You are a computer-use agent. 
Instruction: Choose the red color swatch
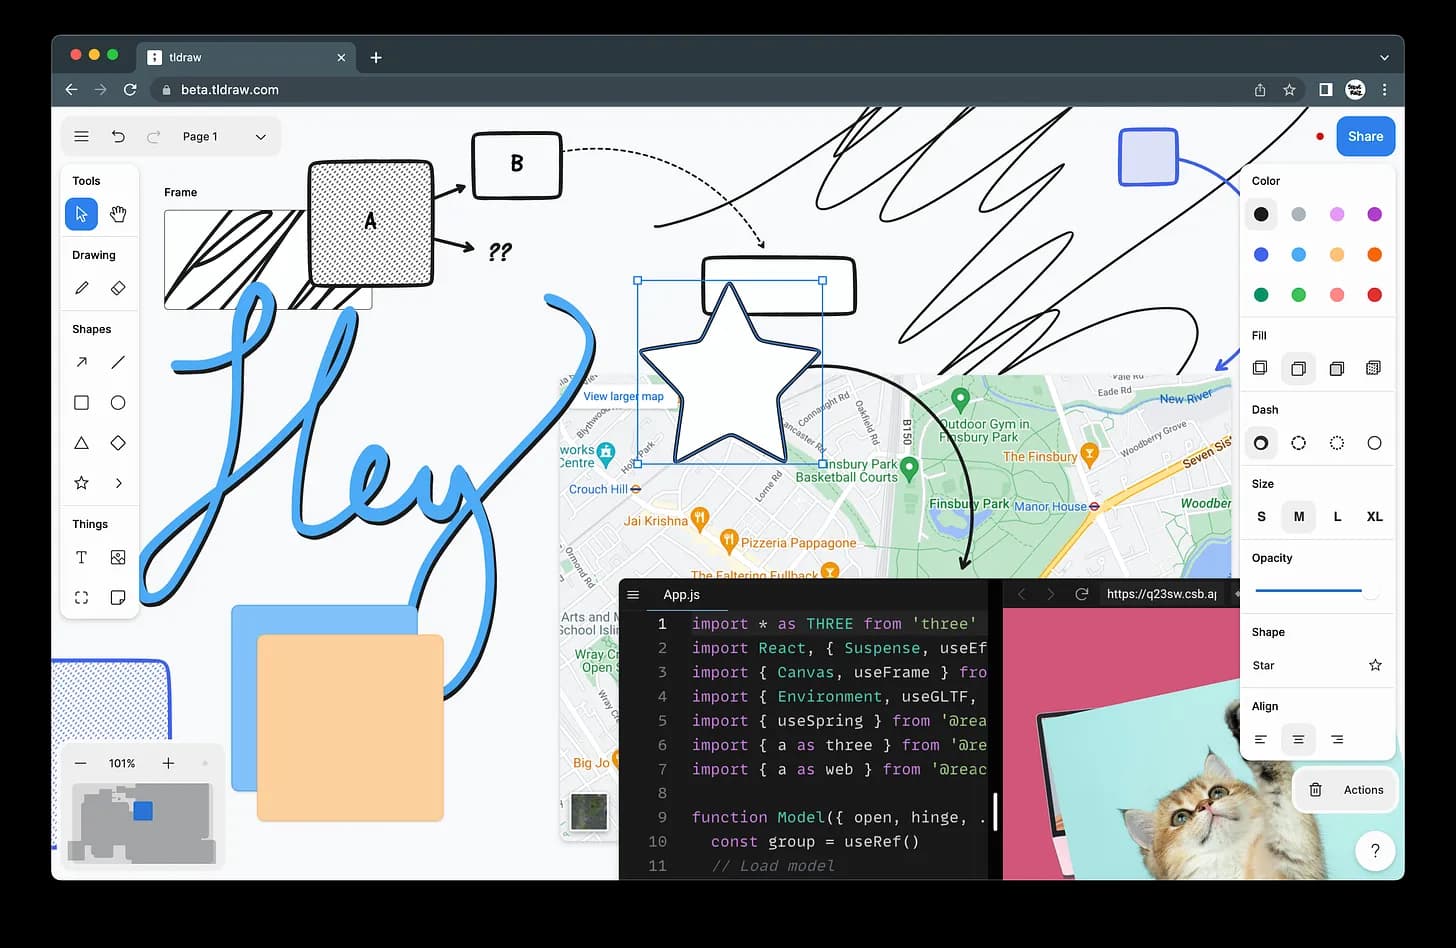pos(1374,294)
